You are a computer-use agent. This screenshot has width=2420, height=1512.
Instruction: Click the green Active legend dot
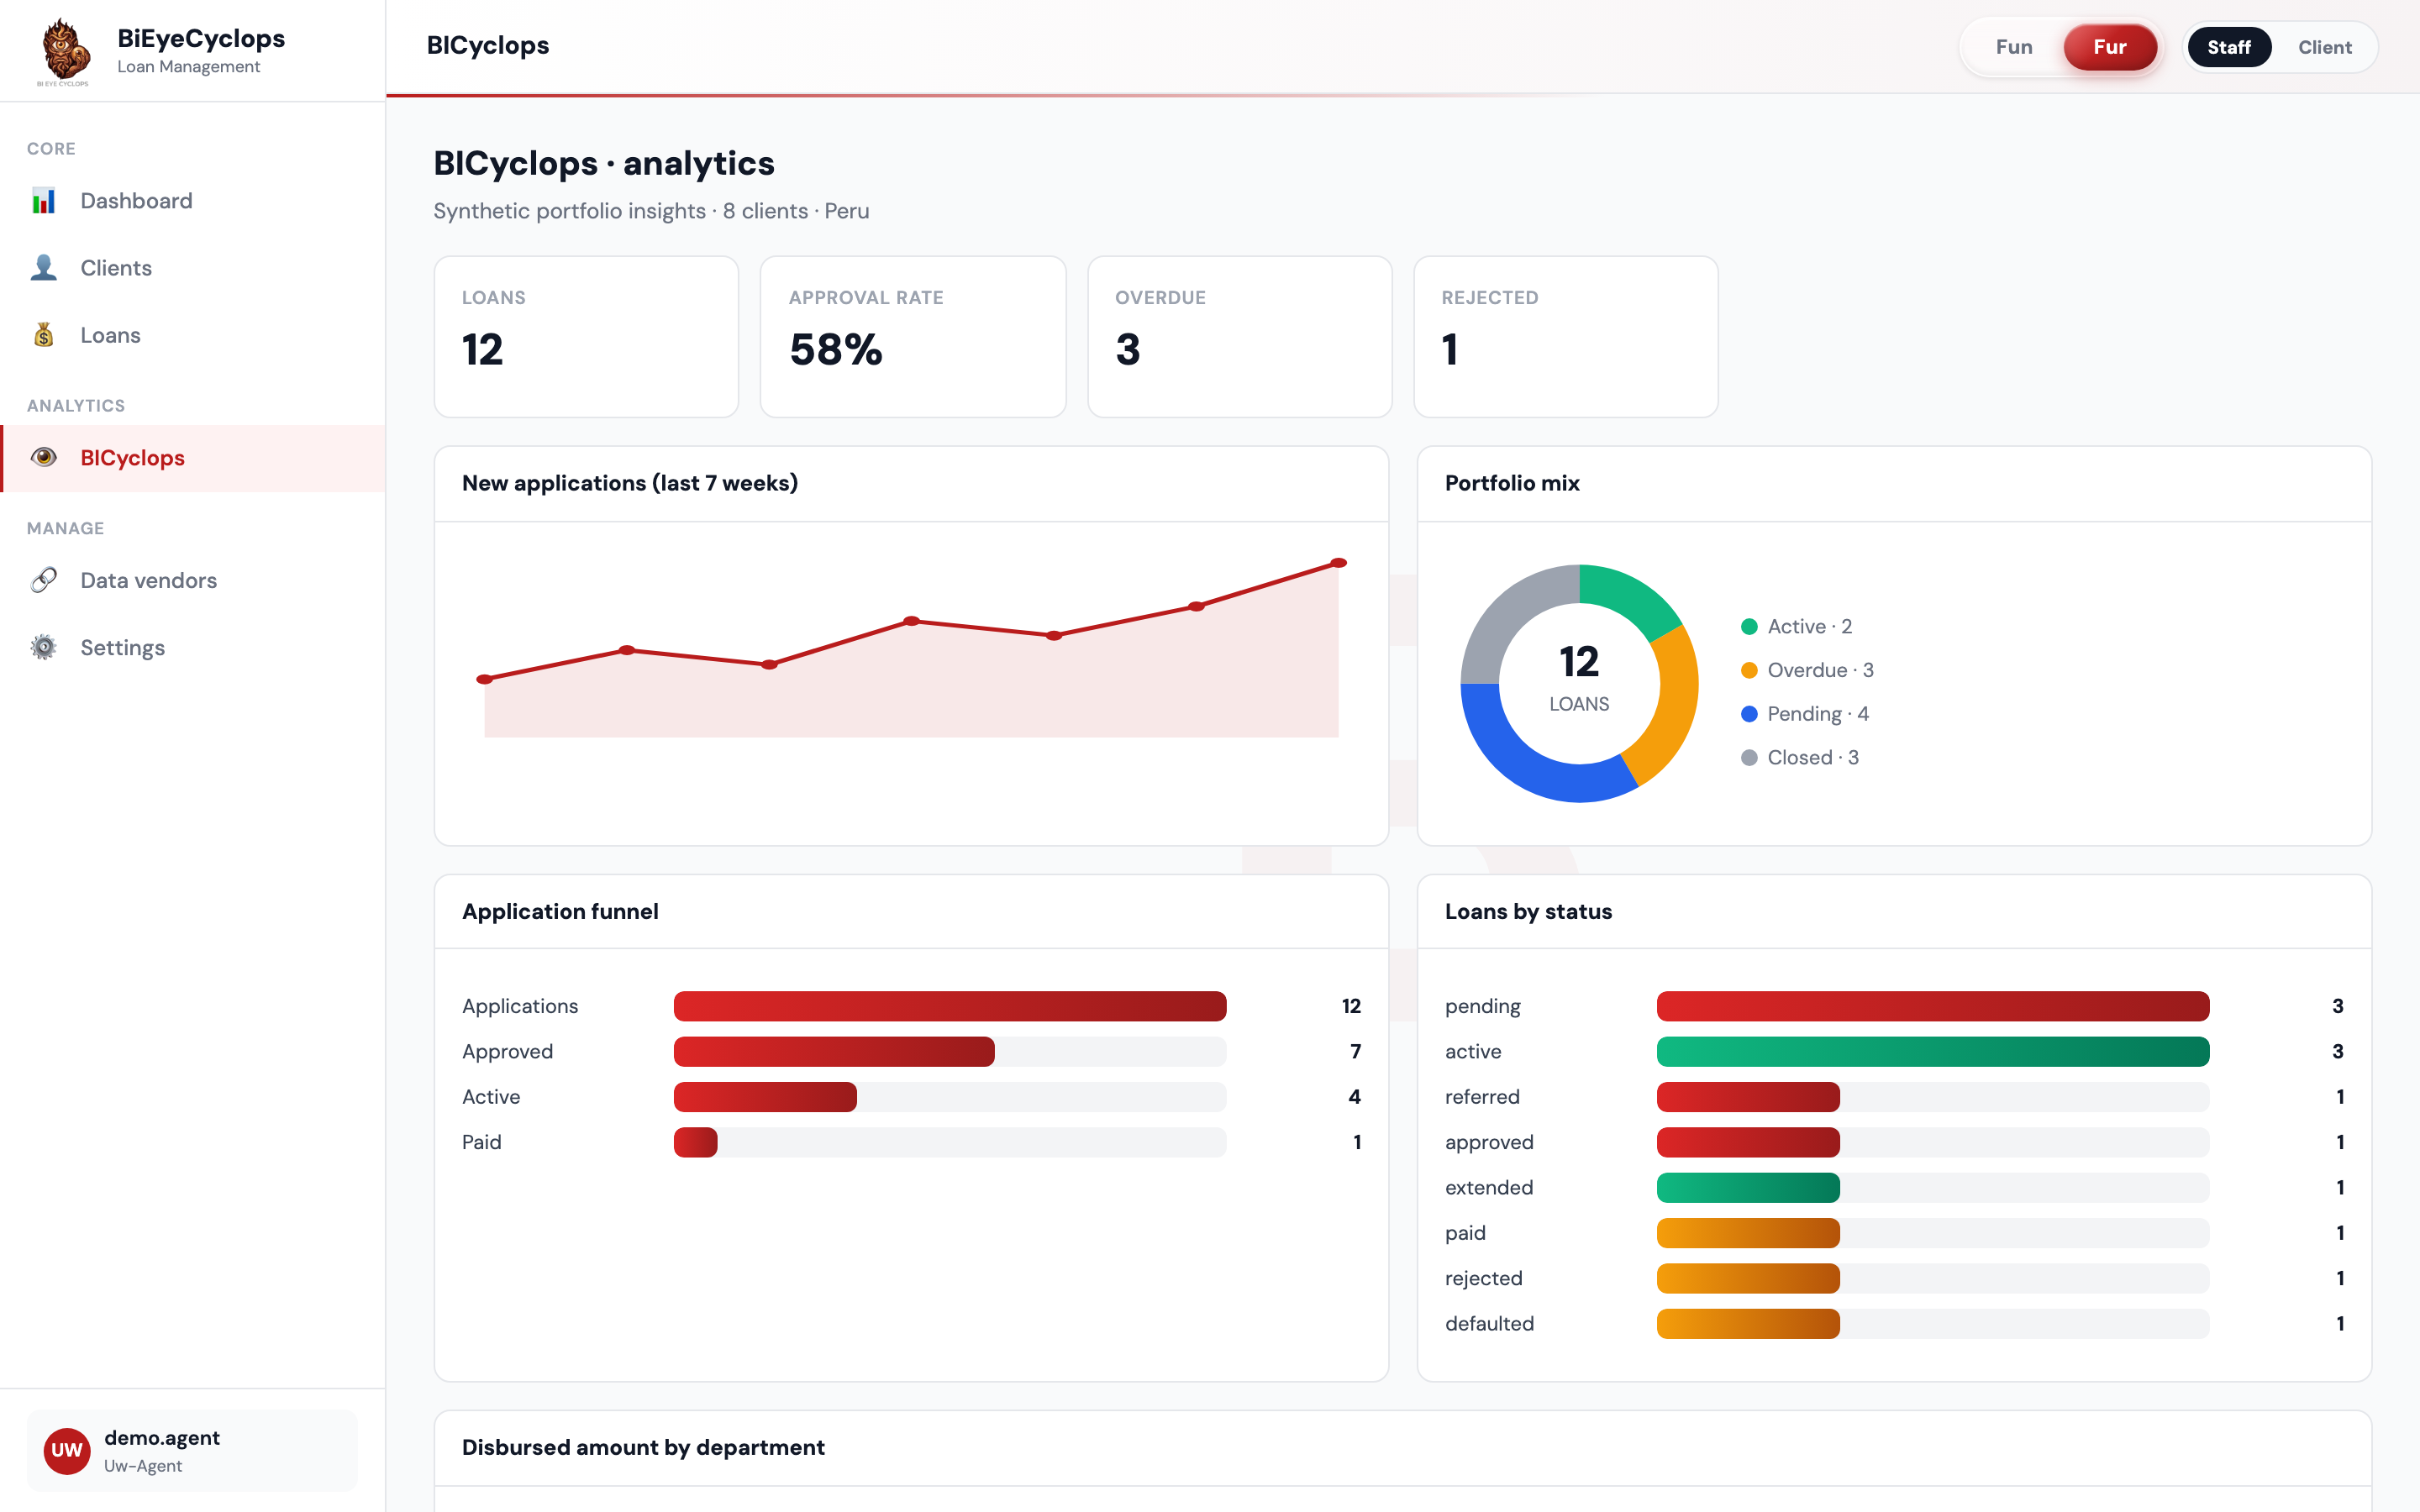1749,627
